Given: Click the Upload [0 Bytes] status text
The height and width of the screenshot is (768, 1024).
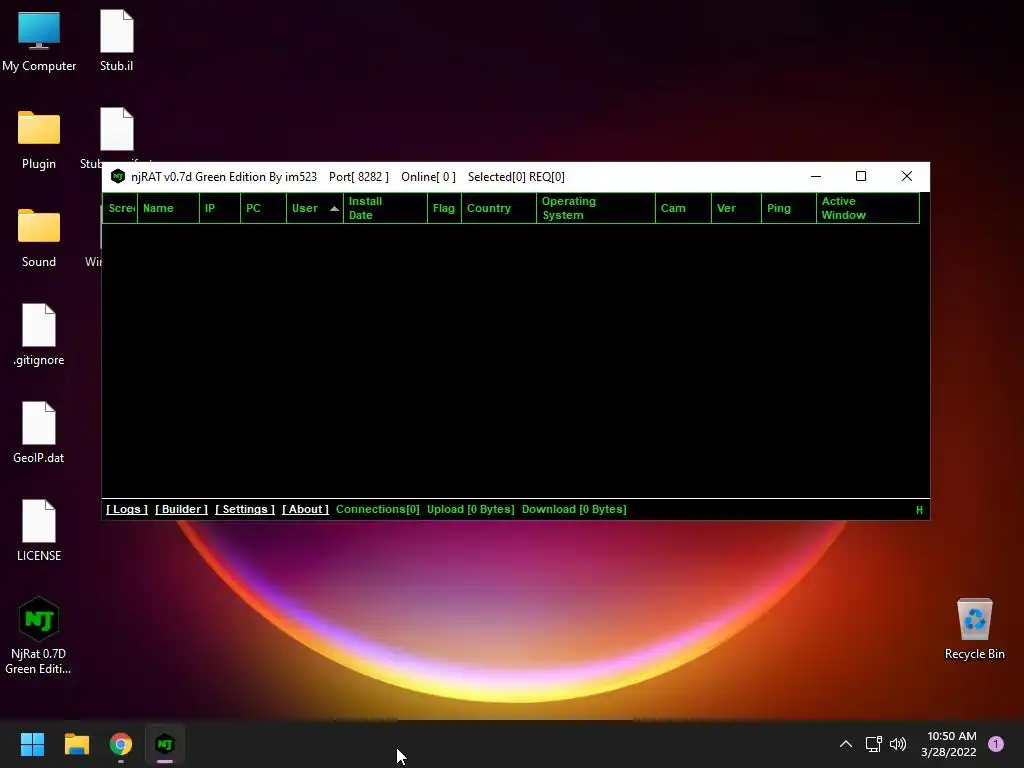Looking at the screenshot, I should point(470,509).
